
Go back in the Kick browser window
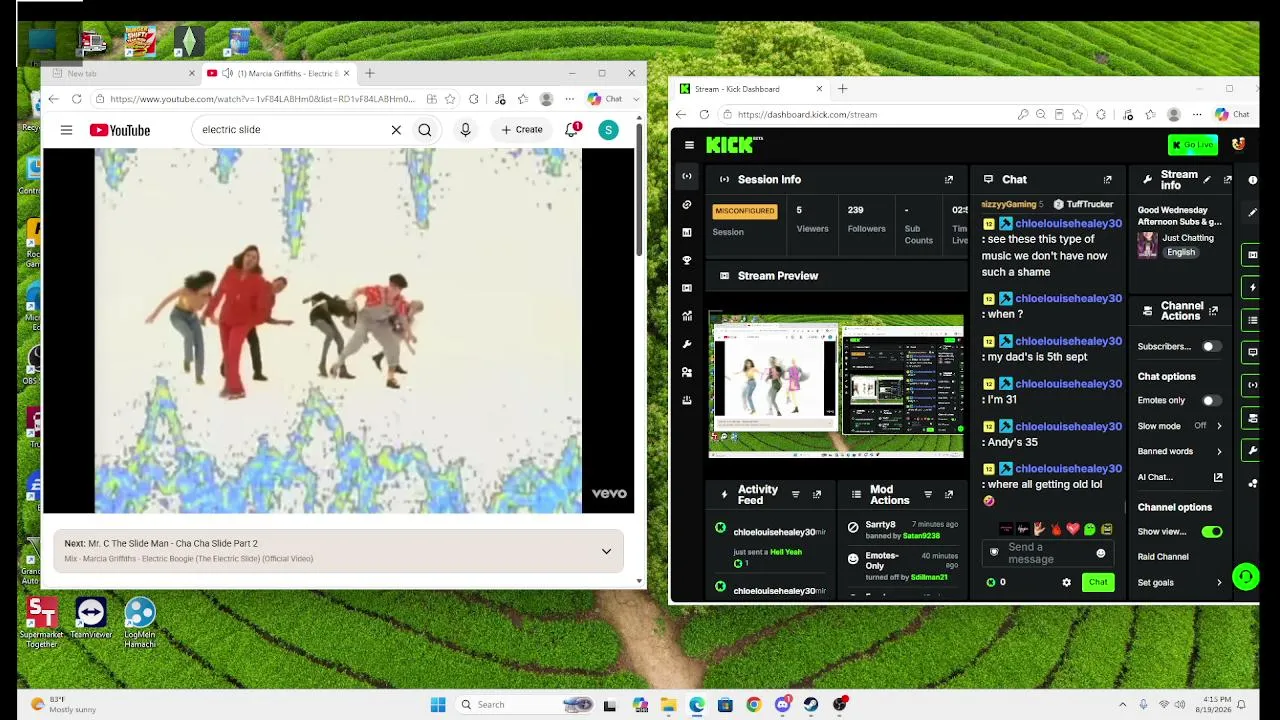click(681, 115)
